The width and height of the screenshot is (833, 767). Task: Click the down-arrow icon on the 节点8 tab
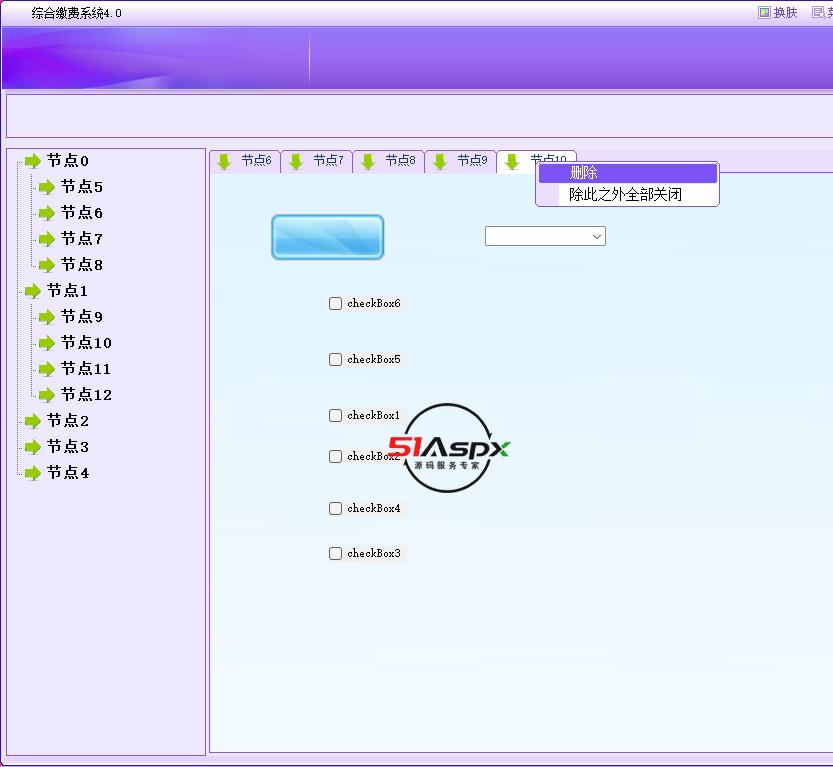point(368,161)
